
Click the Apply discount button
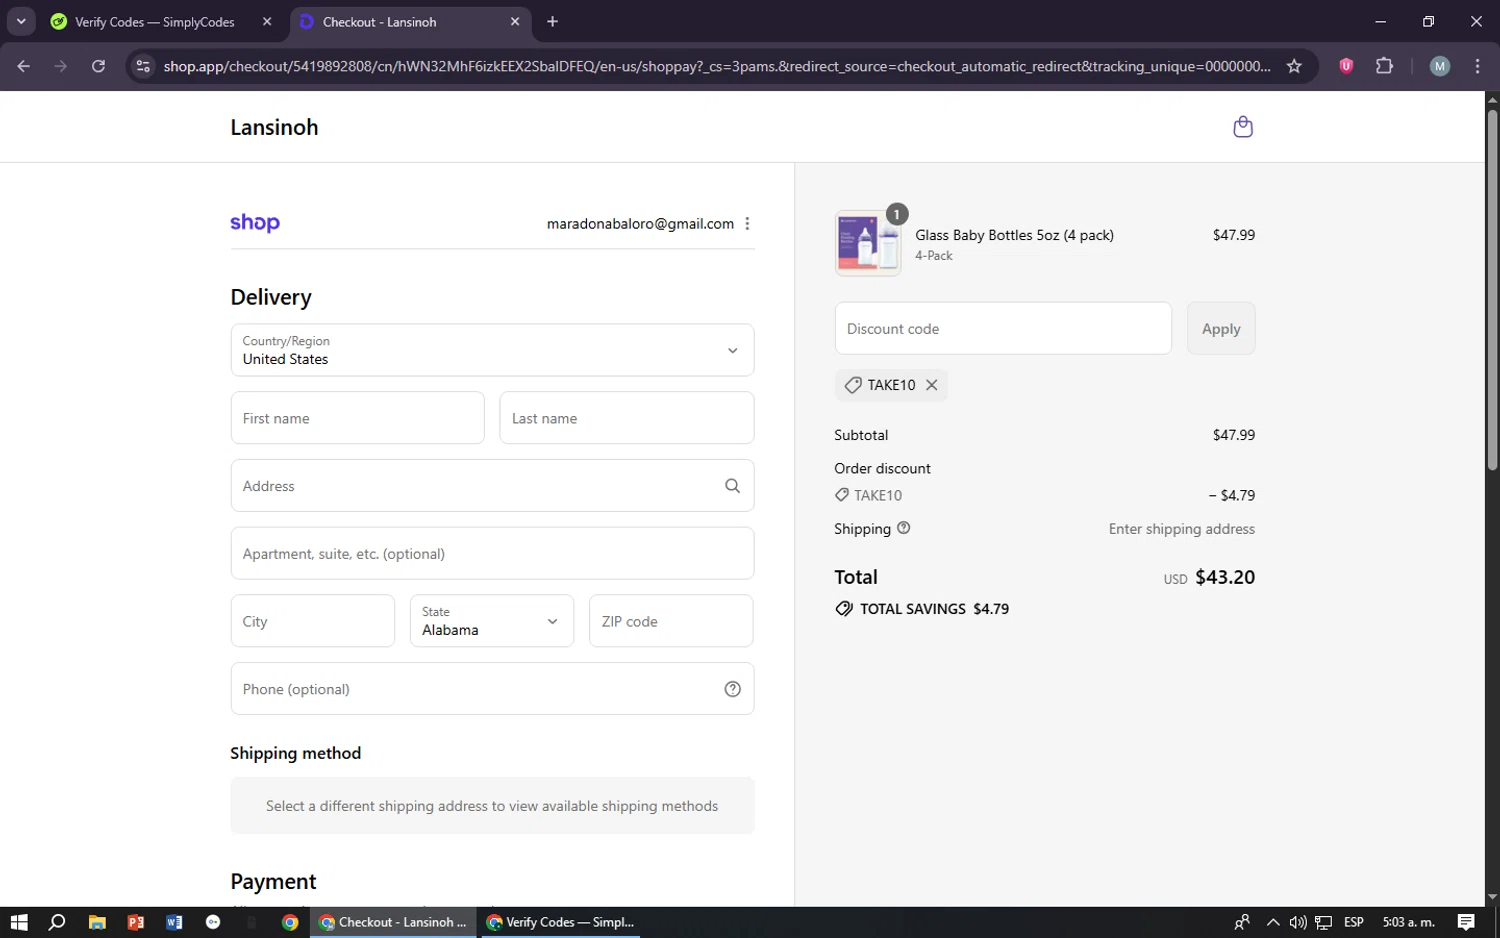click(x=1221, y=328)
